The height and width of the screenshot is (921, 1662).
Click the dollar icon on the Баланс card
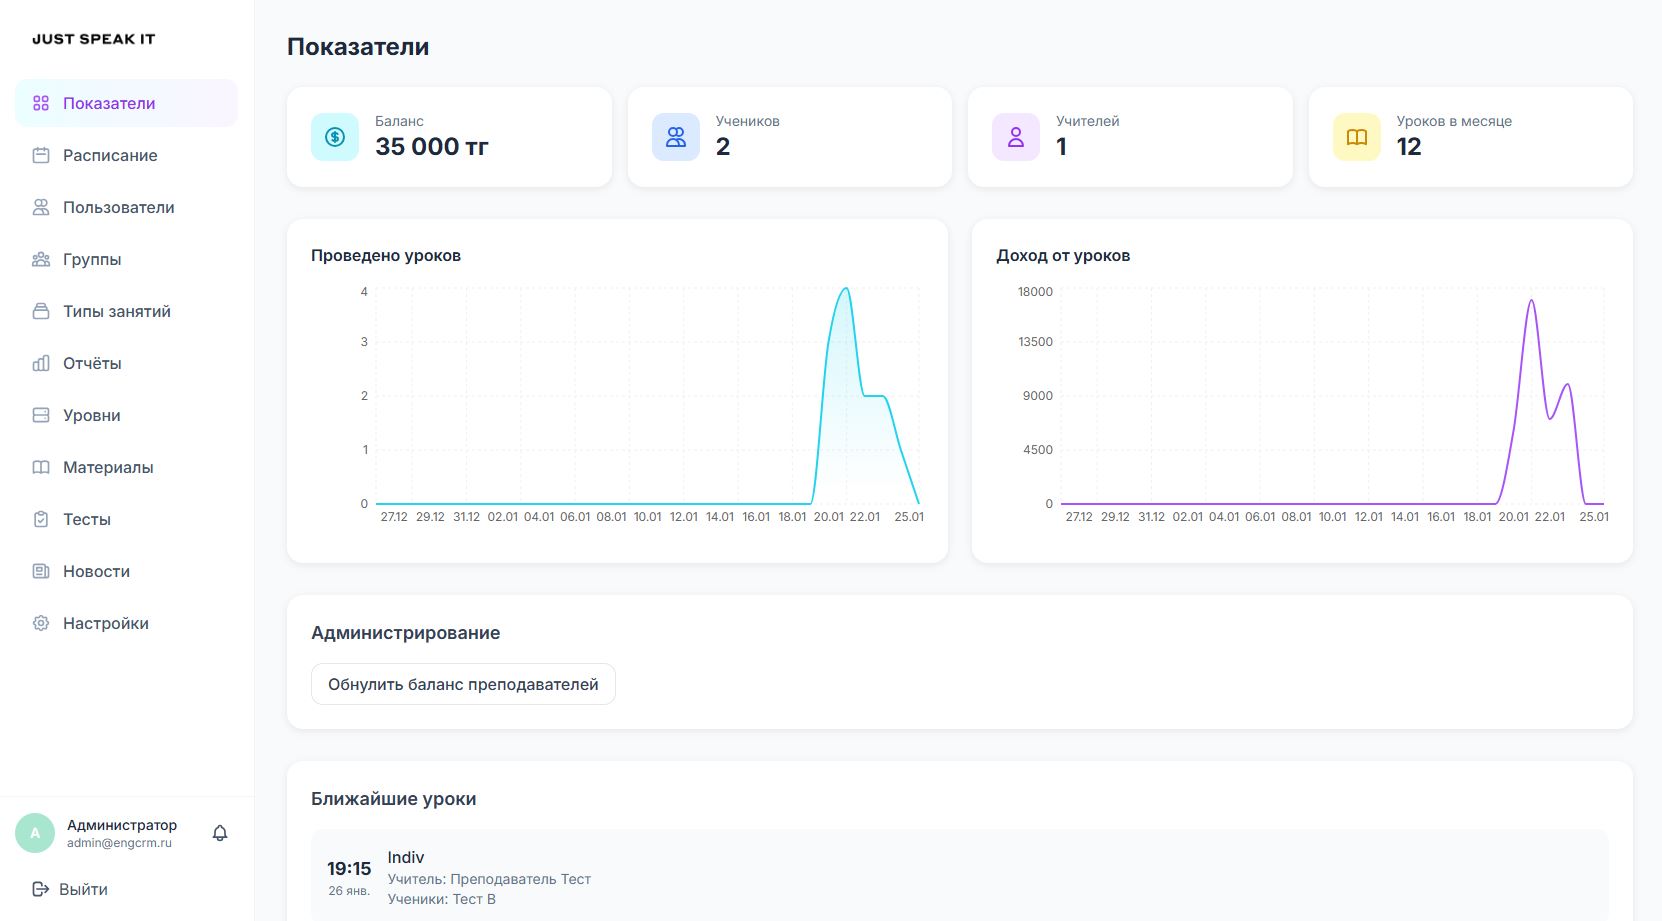point(334,136)
